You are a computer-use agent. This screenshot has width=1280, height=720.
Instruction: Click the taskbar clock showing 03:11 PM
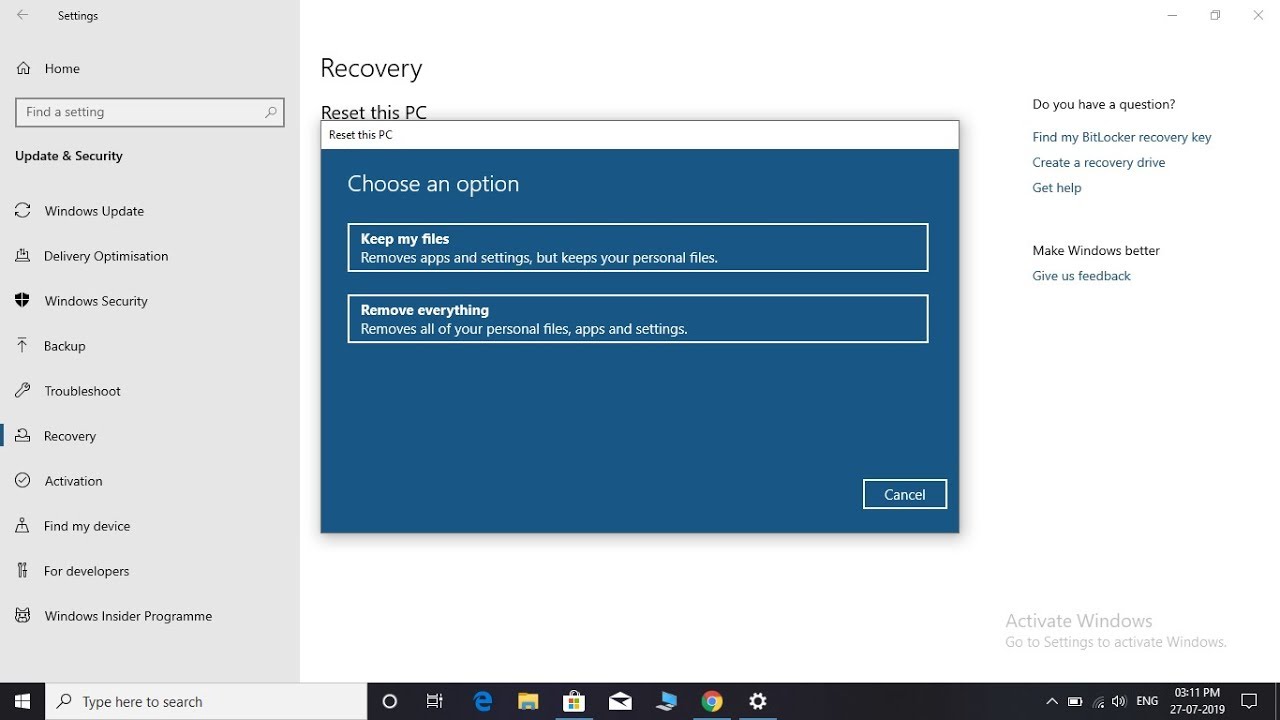tap(1197, 701)
